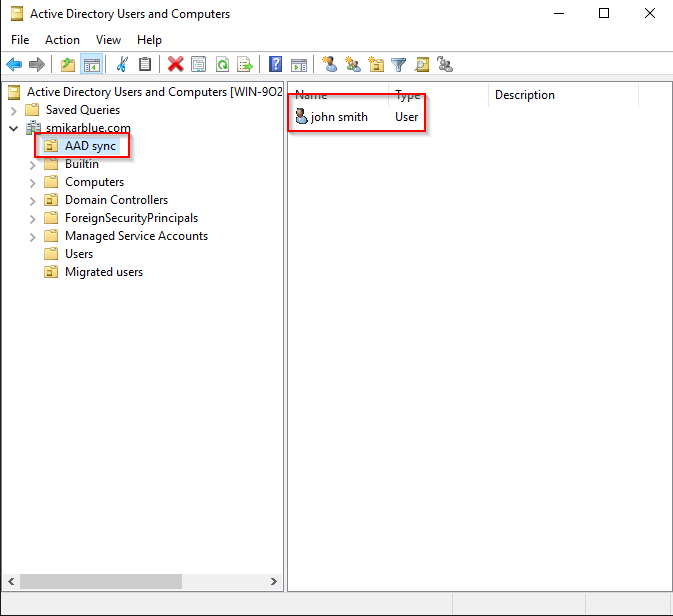673x616 pixels.
Task: Open the View menu
Action: tap(108, 40)
